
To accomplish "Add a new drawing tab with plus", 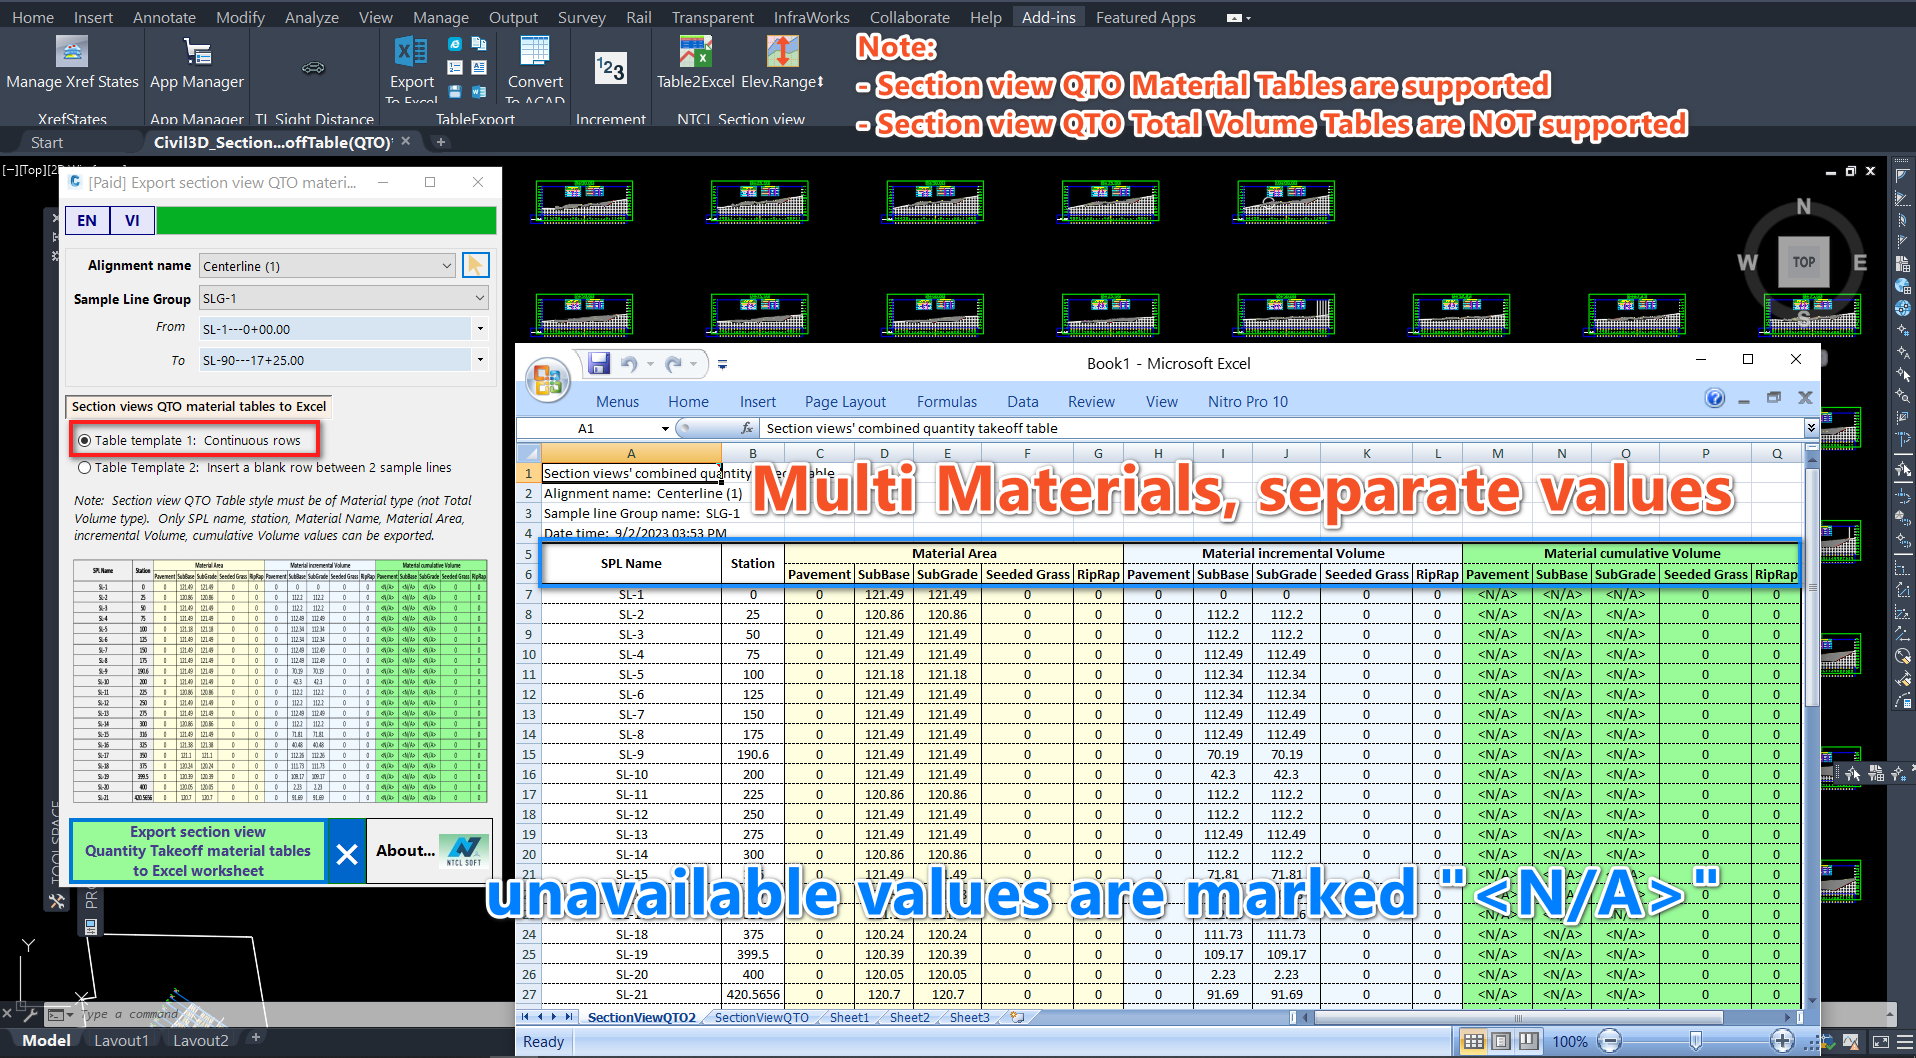I will click(440, 142).
